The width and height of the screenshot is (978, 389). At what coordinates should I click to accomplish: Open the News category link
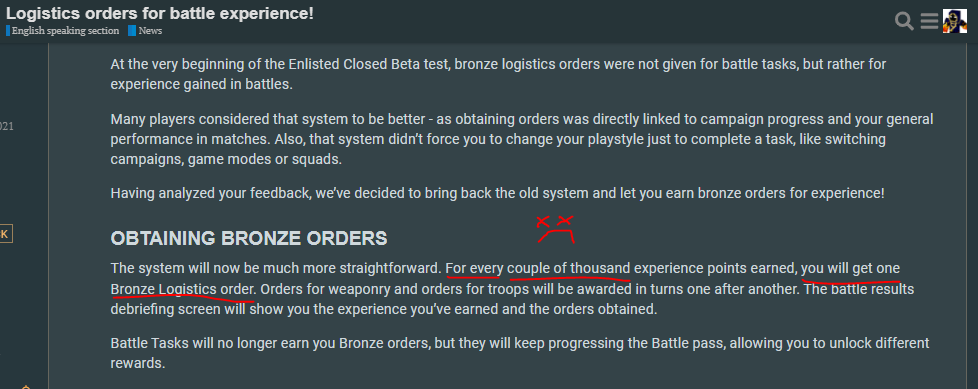click(x=150, y=31)
